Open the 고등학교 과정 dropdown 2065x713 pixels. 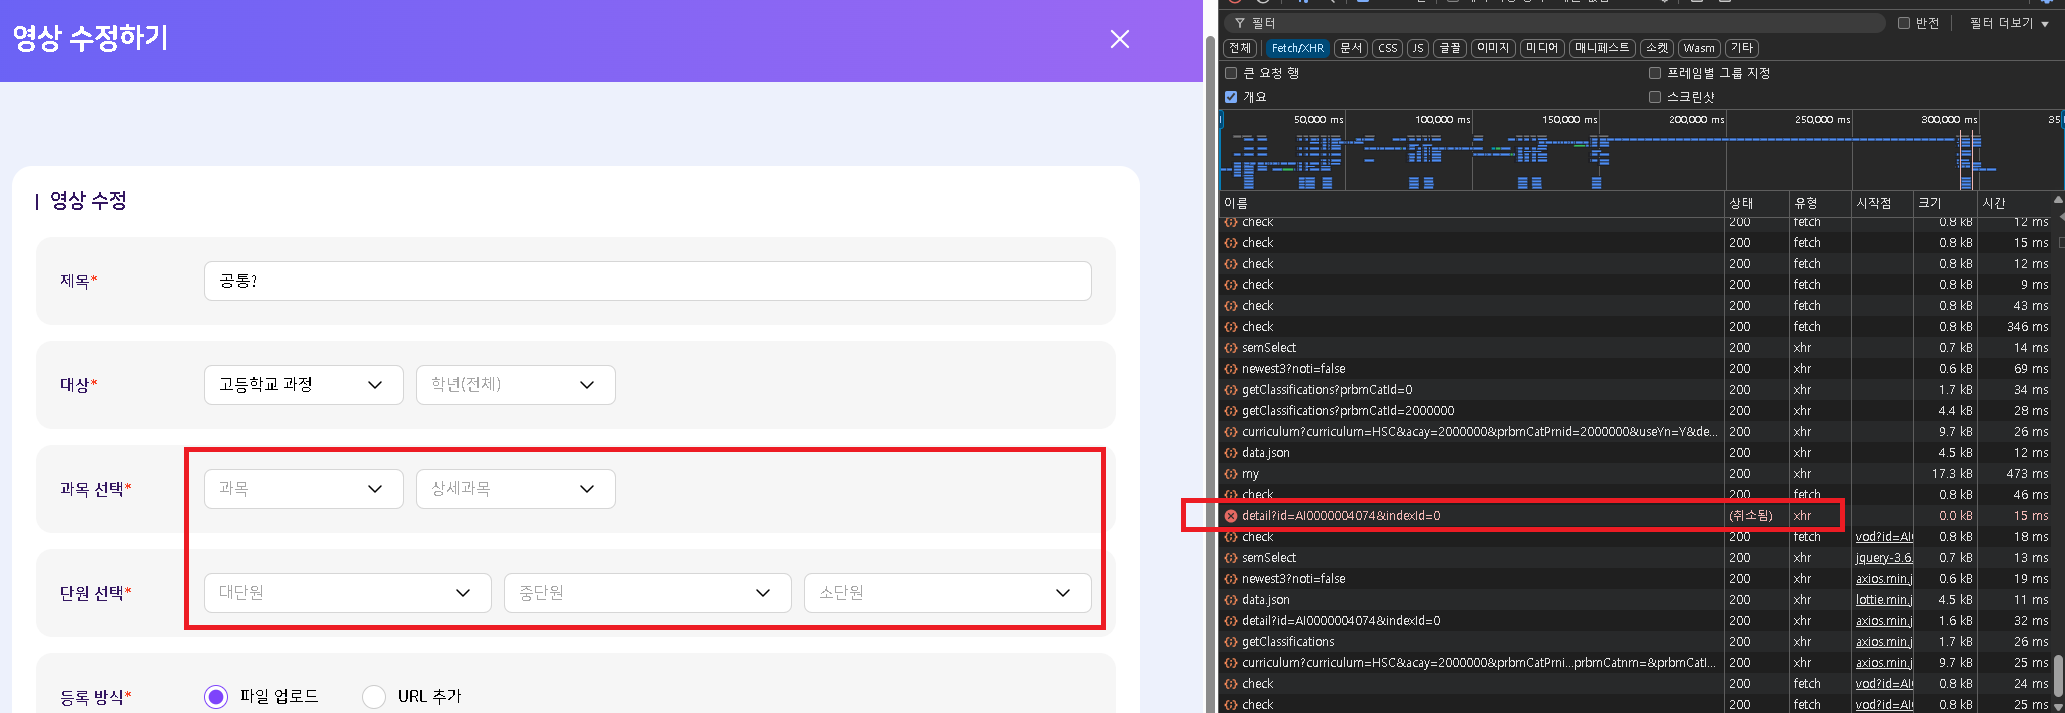[303, 385]
